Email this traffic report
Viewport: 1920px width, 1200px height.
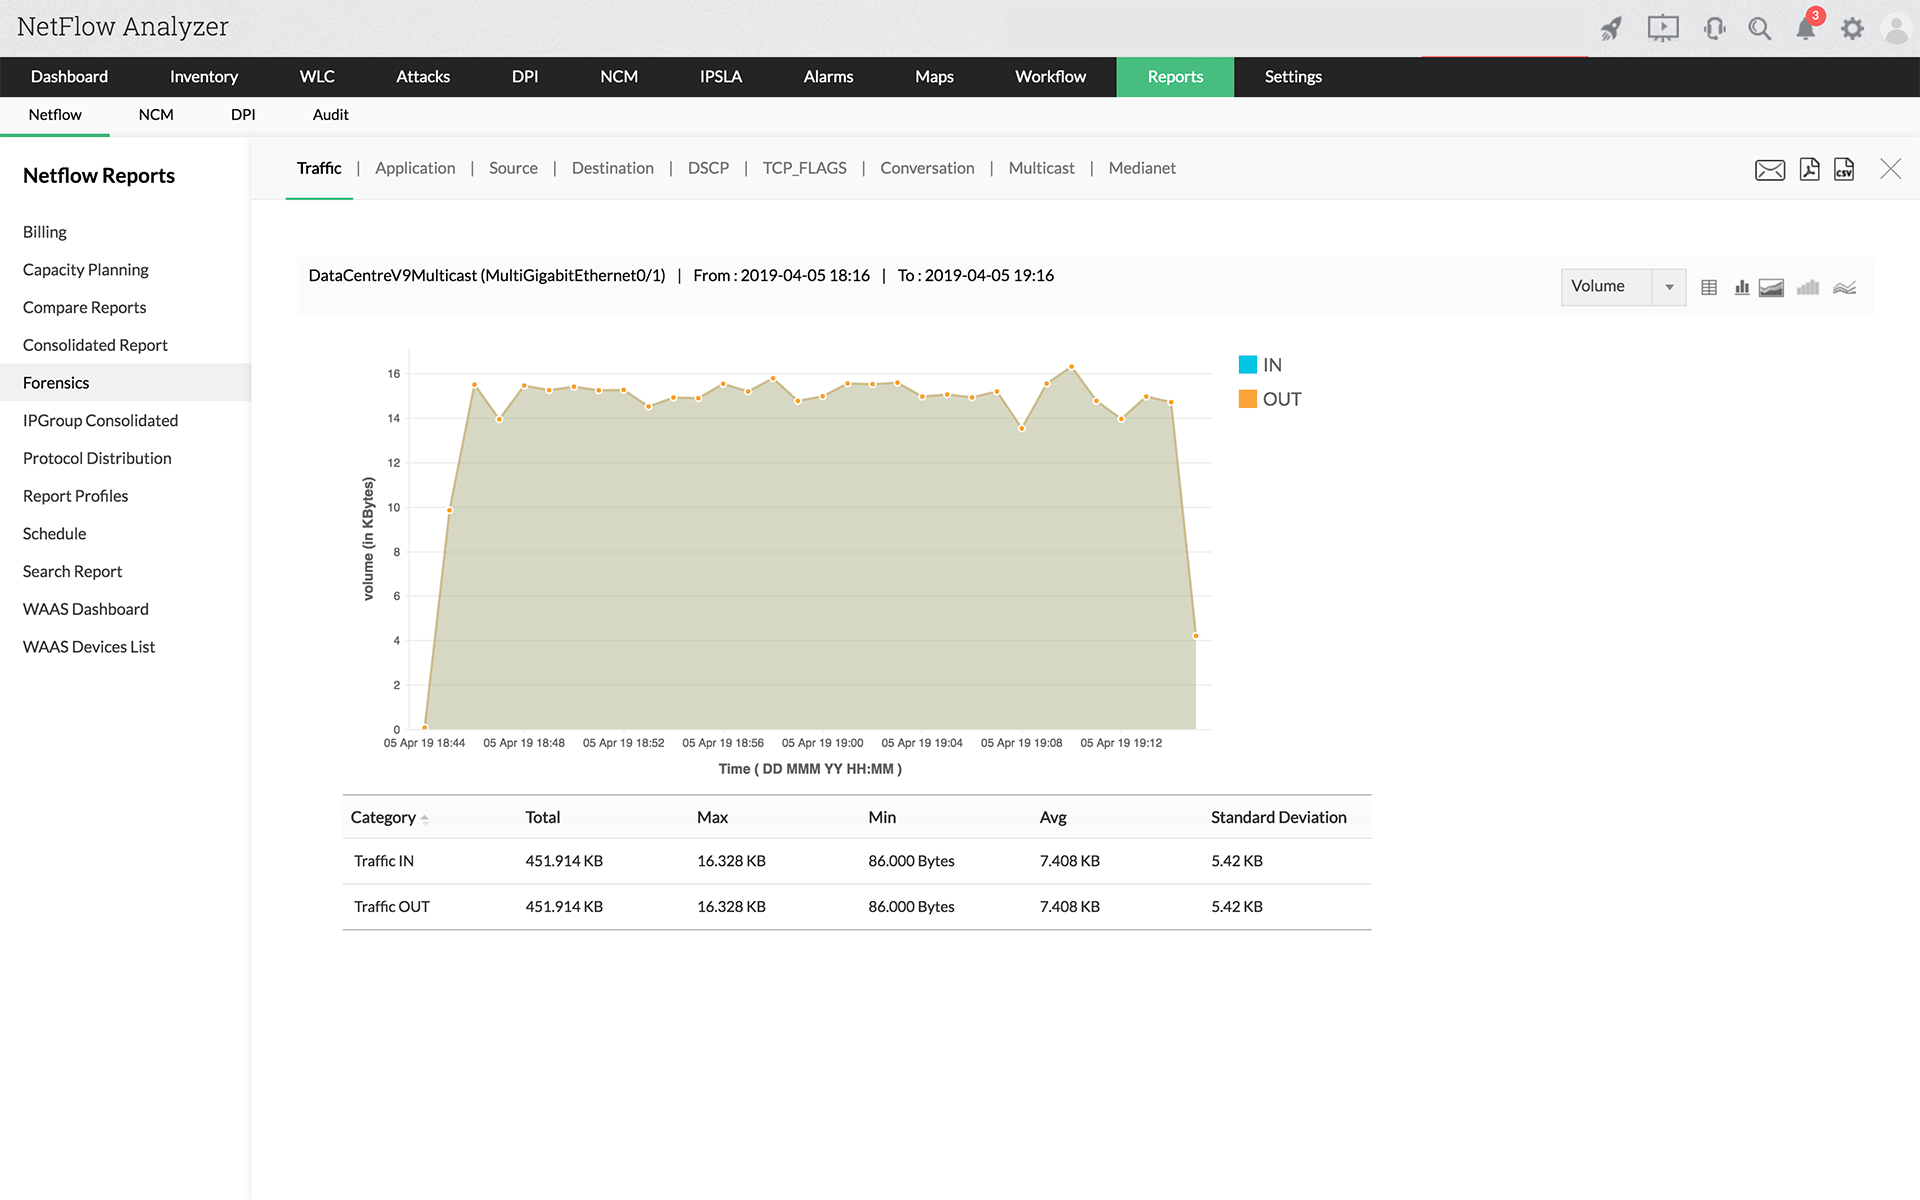click(x=1769, y=170)
